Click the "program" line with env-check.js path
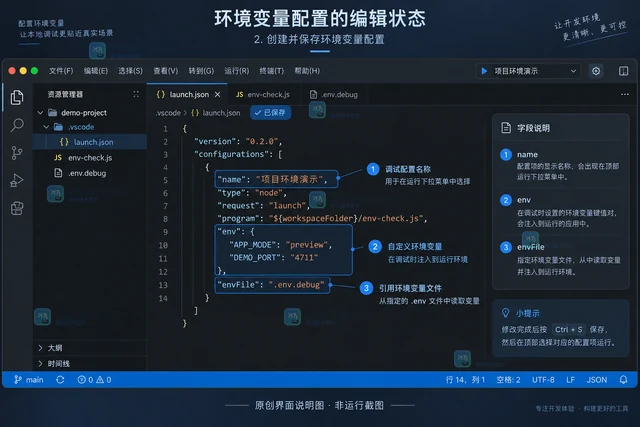Viewport: 640px width, 427px height. [322, 218]
